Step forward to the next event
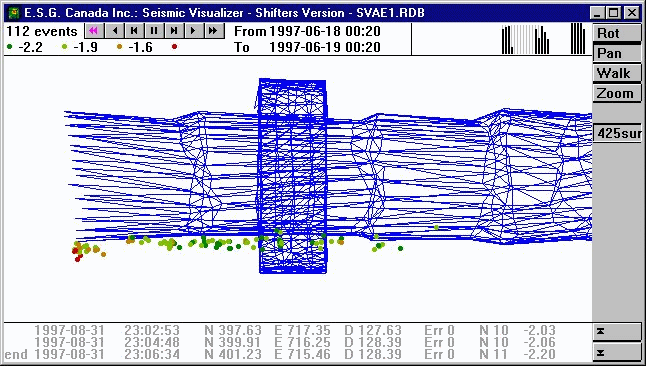 pos(174,30)
